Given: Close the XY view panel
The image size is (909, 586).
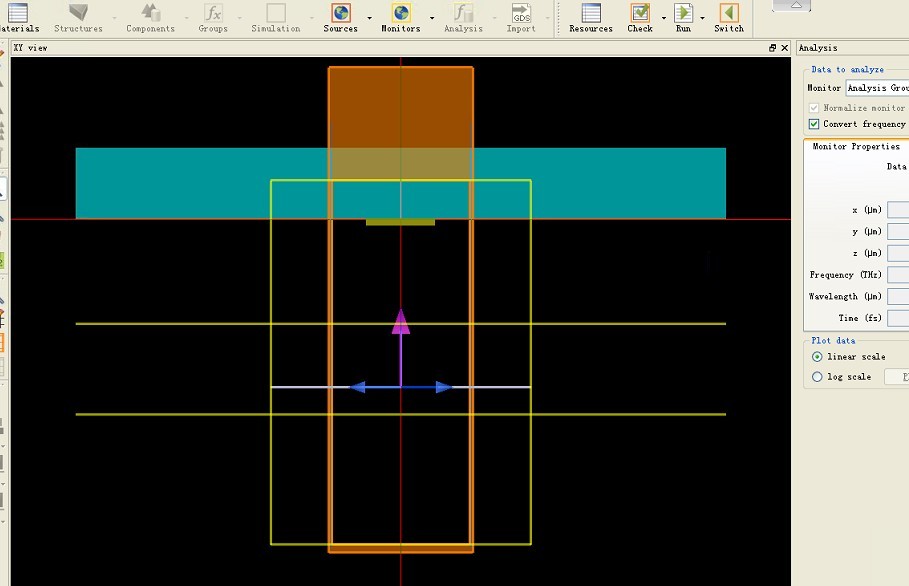Looking at the screenshot, I should (x=784, y=48).
